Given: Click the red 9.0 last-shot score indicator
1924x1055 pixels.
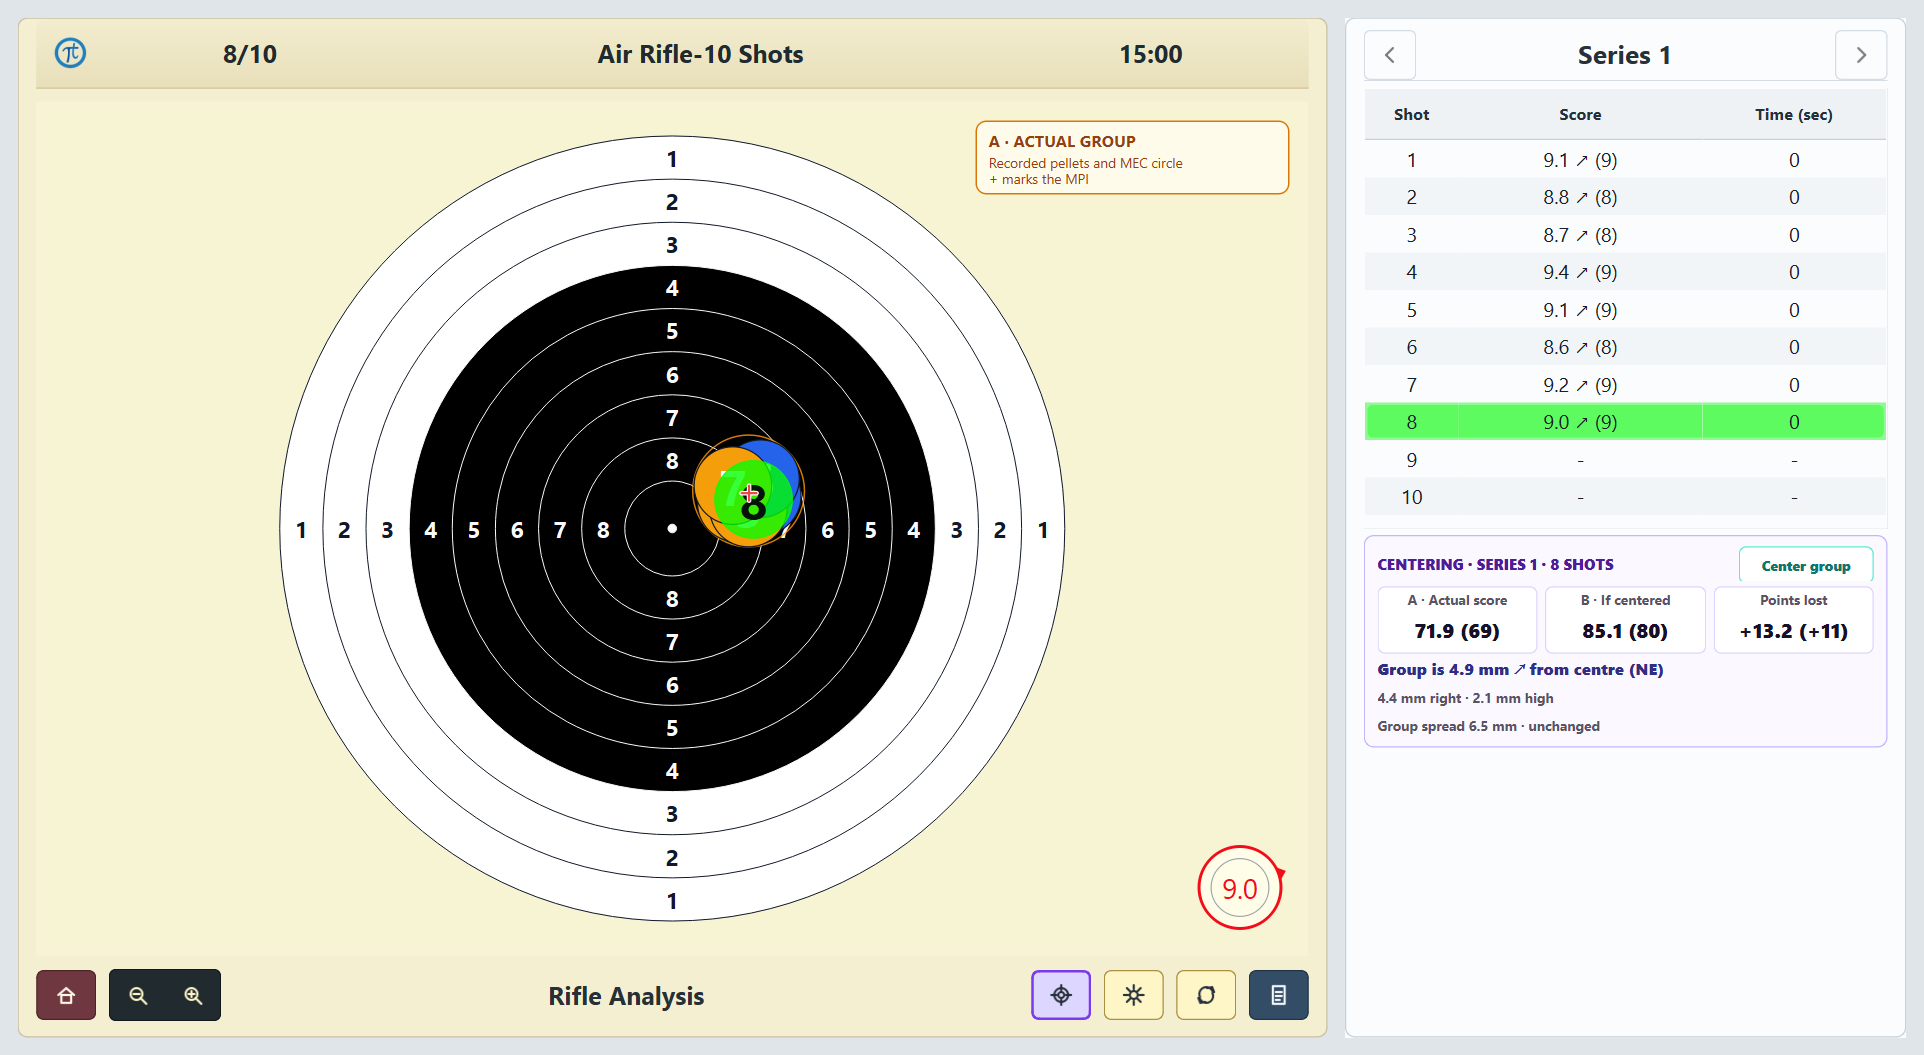Looking at the screenshot, I should (x=1240, y=888).
